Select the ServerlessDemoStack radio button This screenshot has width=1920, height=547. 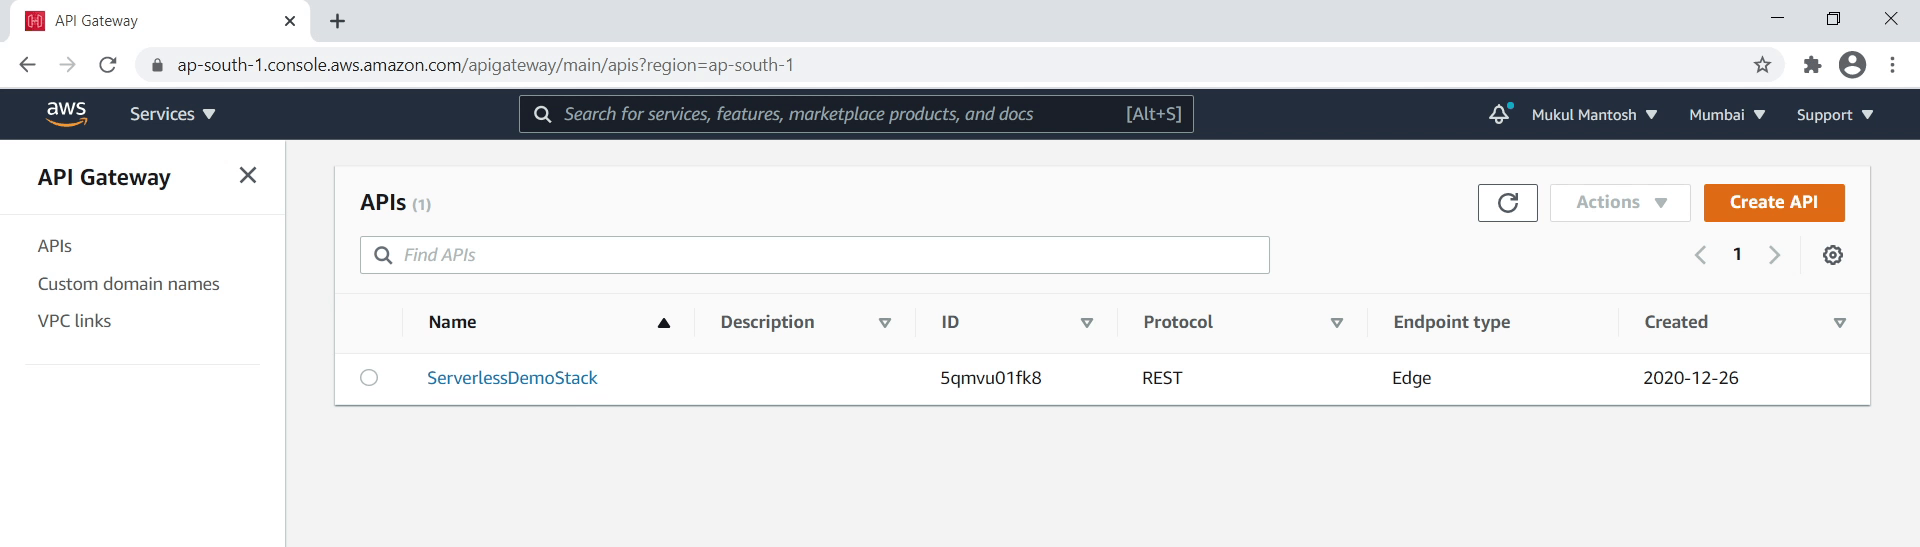[369, 378]
